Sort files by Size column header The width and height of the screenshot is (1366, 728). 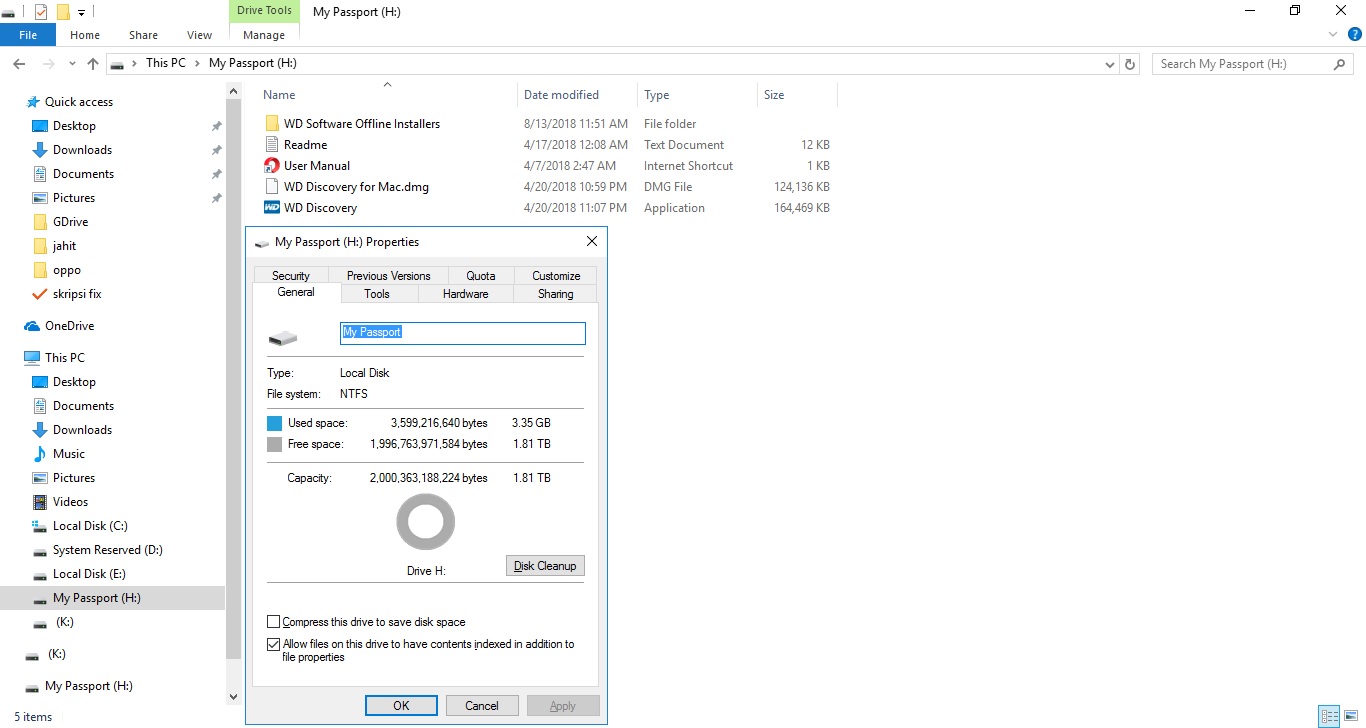click(797, 95)
